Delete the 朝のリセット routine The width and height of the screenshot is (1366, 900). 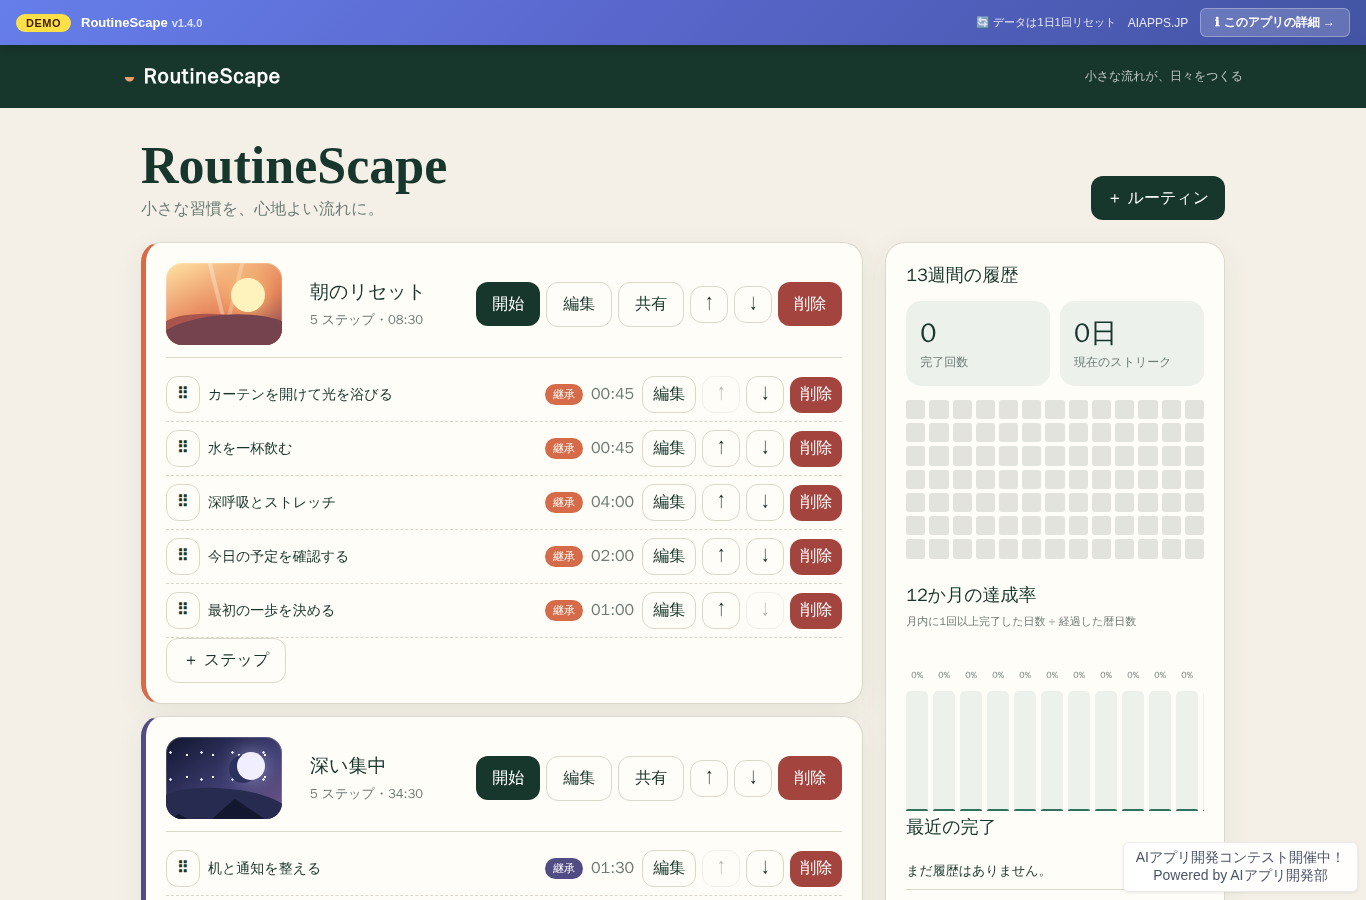tap(810, 304)
